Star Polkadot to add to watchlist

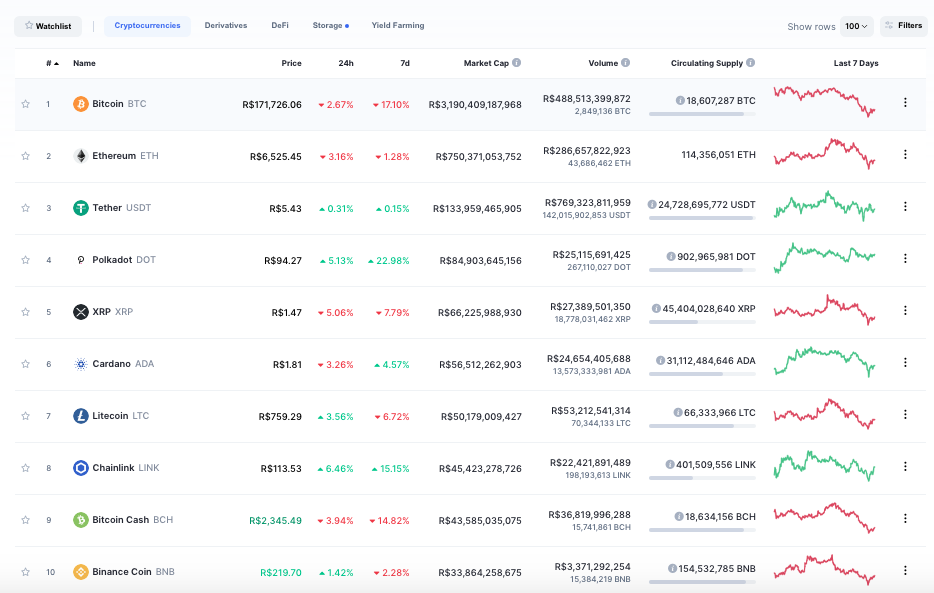click(x=26, y=260)
